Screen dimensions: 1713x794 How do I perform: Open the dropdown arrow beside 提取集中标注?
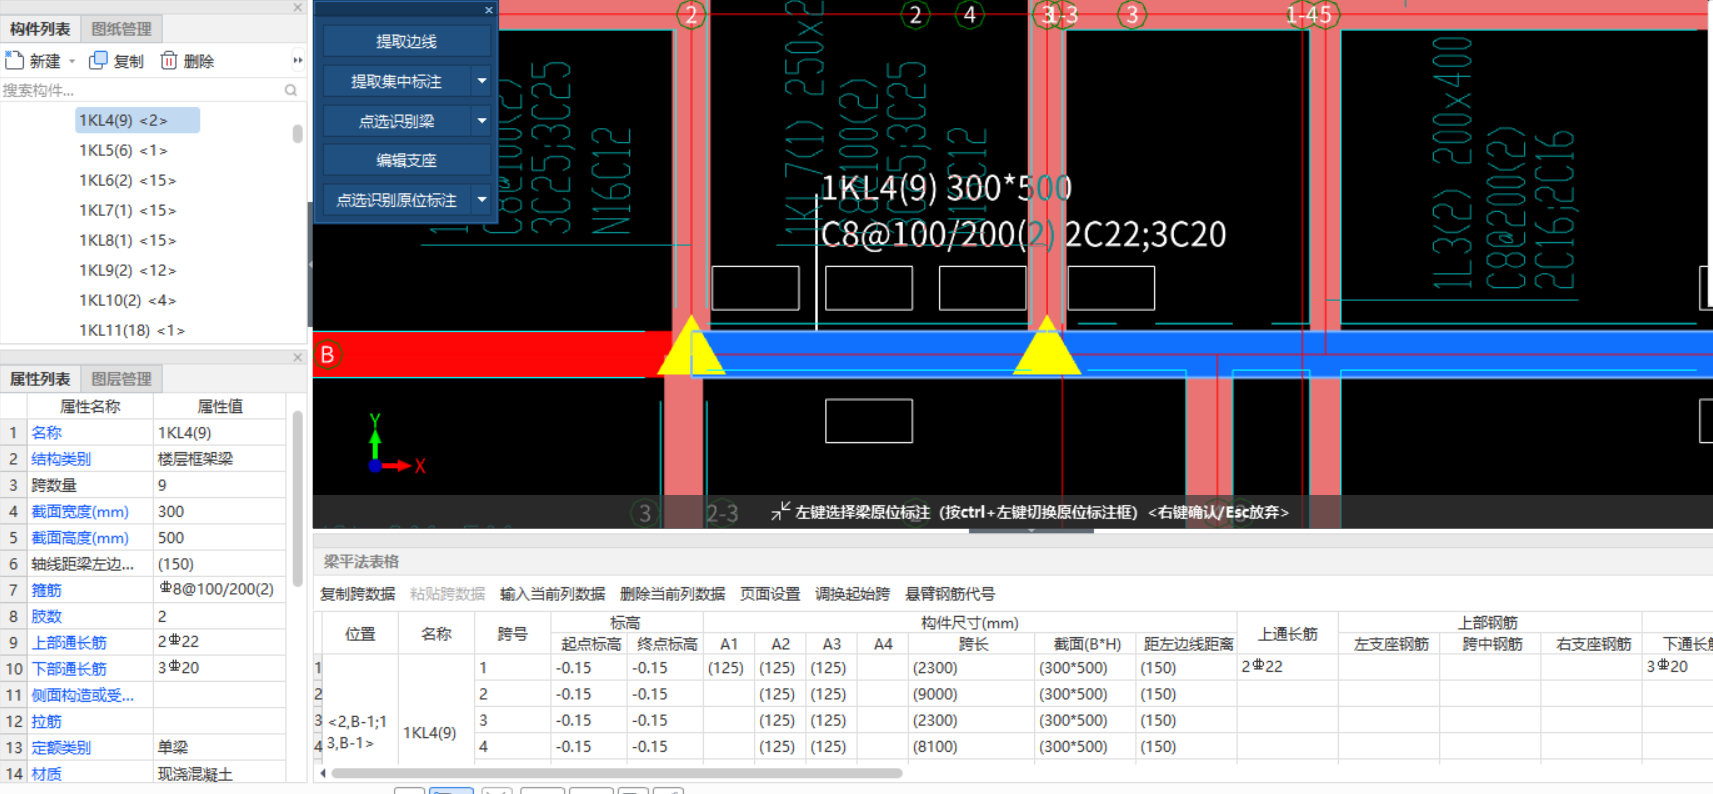(482, 81)
